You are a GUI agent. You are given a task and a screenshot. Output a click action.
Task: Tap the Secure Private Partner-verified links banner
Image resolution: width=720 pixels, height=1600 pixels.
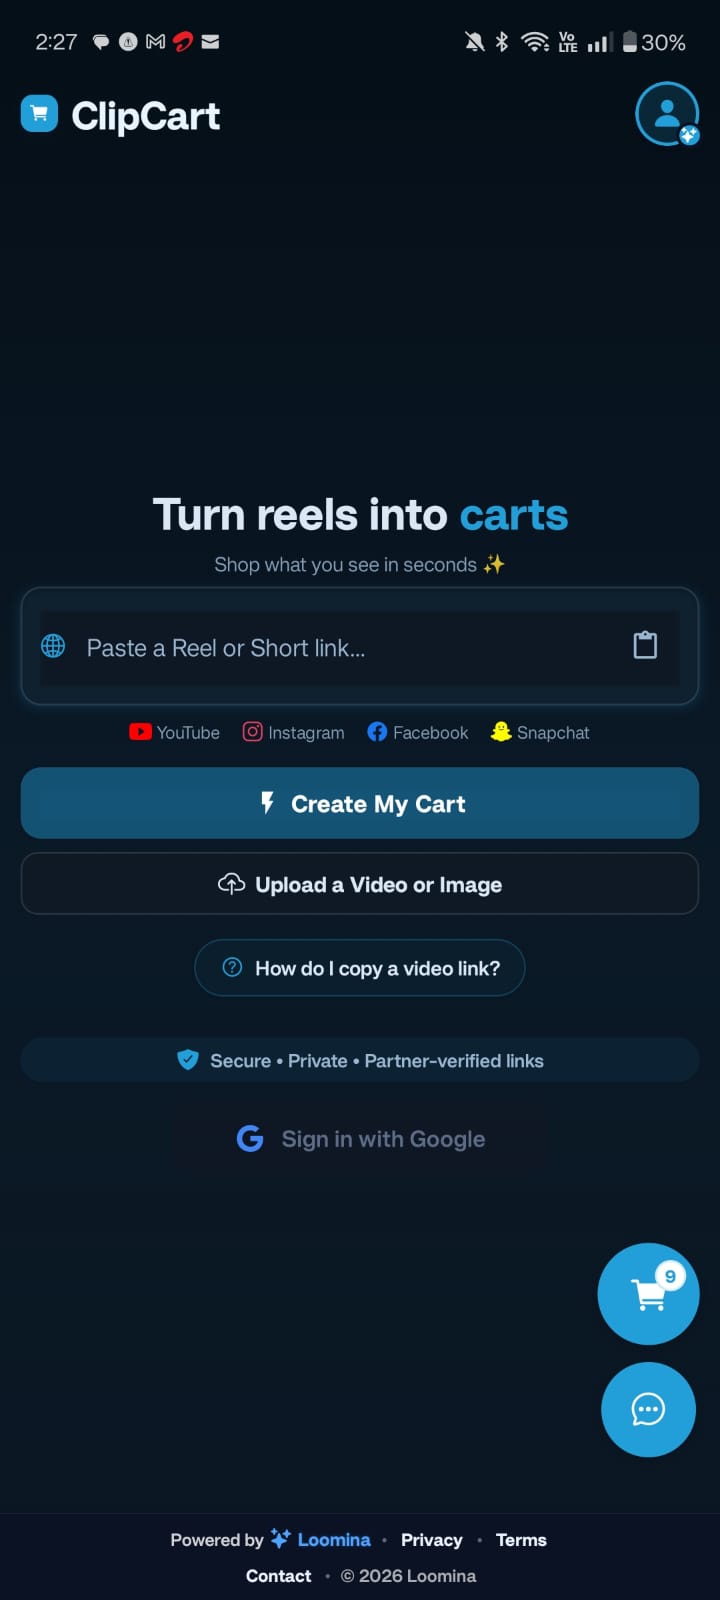coord(360,1060)
